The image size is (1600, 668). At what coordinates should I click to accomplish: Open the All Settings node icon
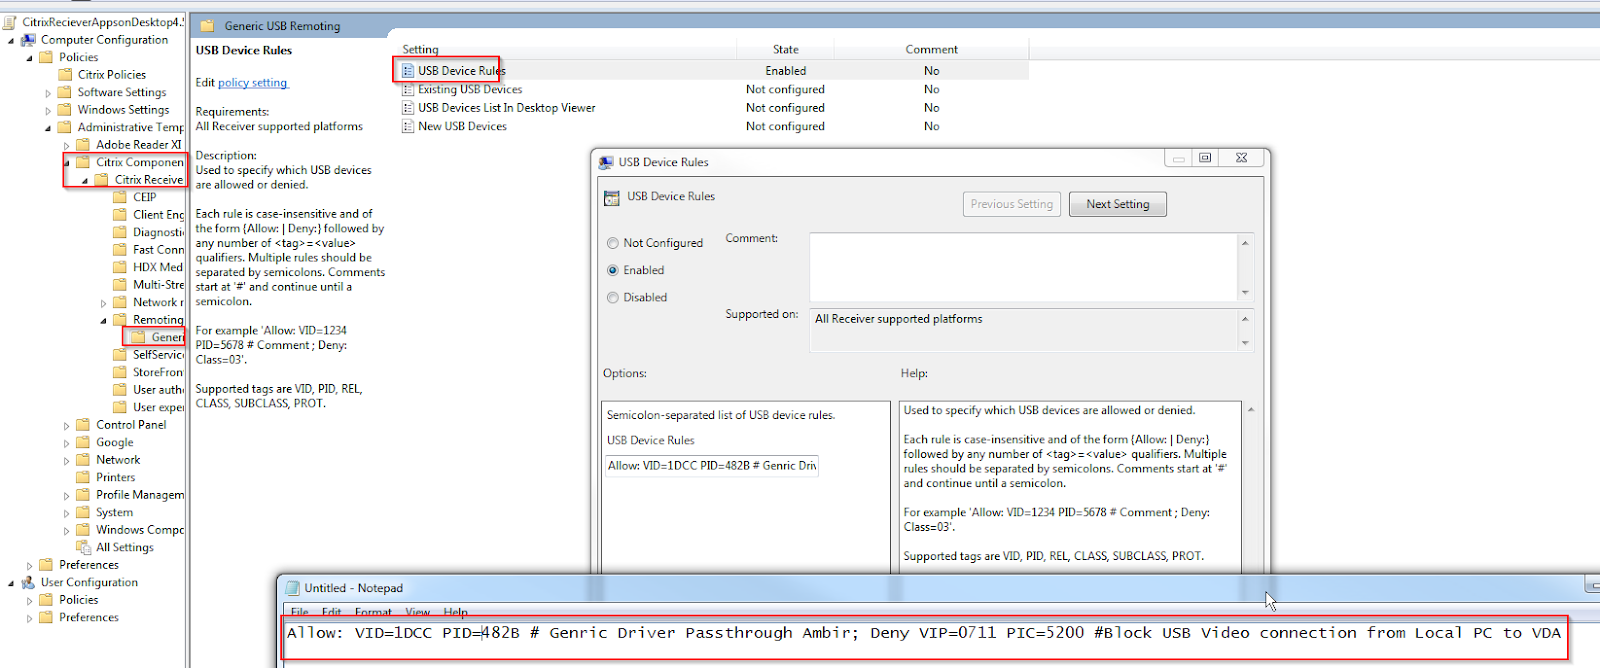pyautogui.click(x=84, y=547)
